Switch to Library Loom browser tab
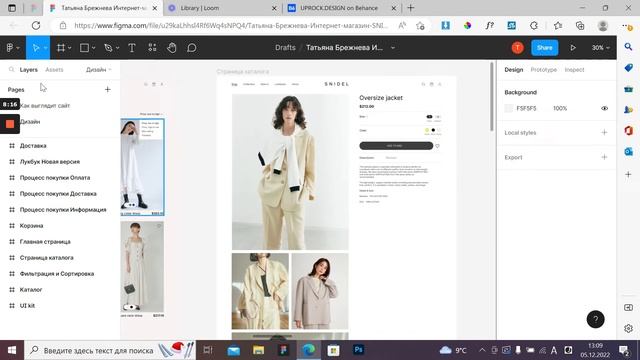Image resolution: width=640 pixels, height=360 pixels. click(x=222, y=8)
